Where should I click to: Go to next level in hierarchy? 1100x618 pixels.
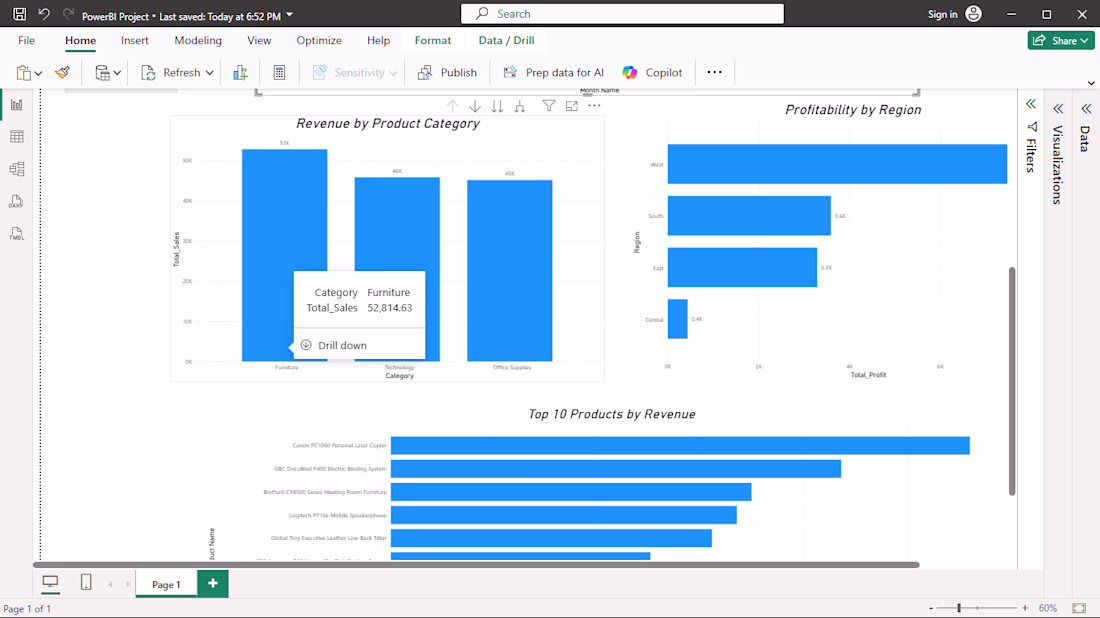coord(497,106)
